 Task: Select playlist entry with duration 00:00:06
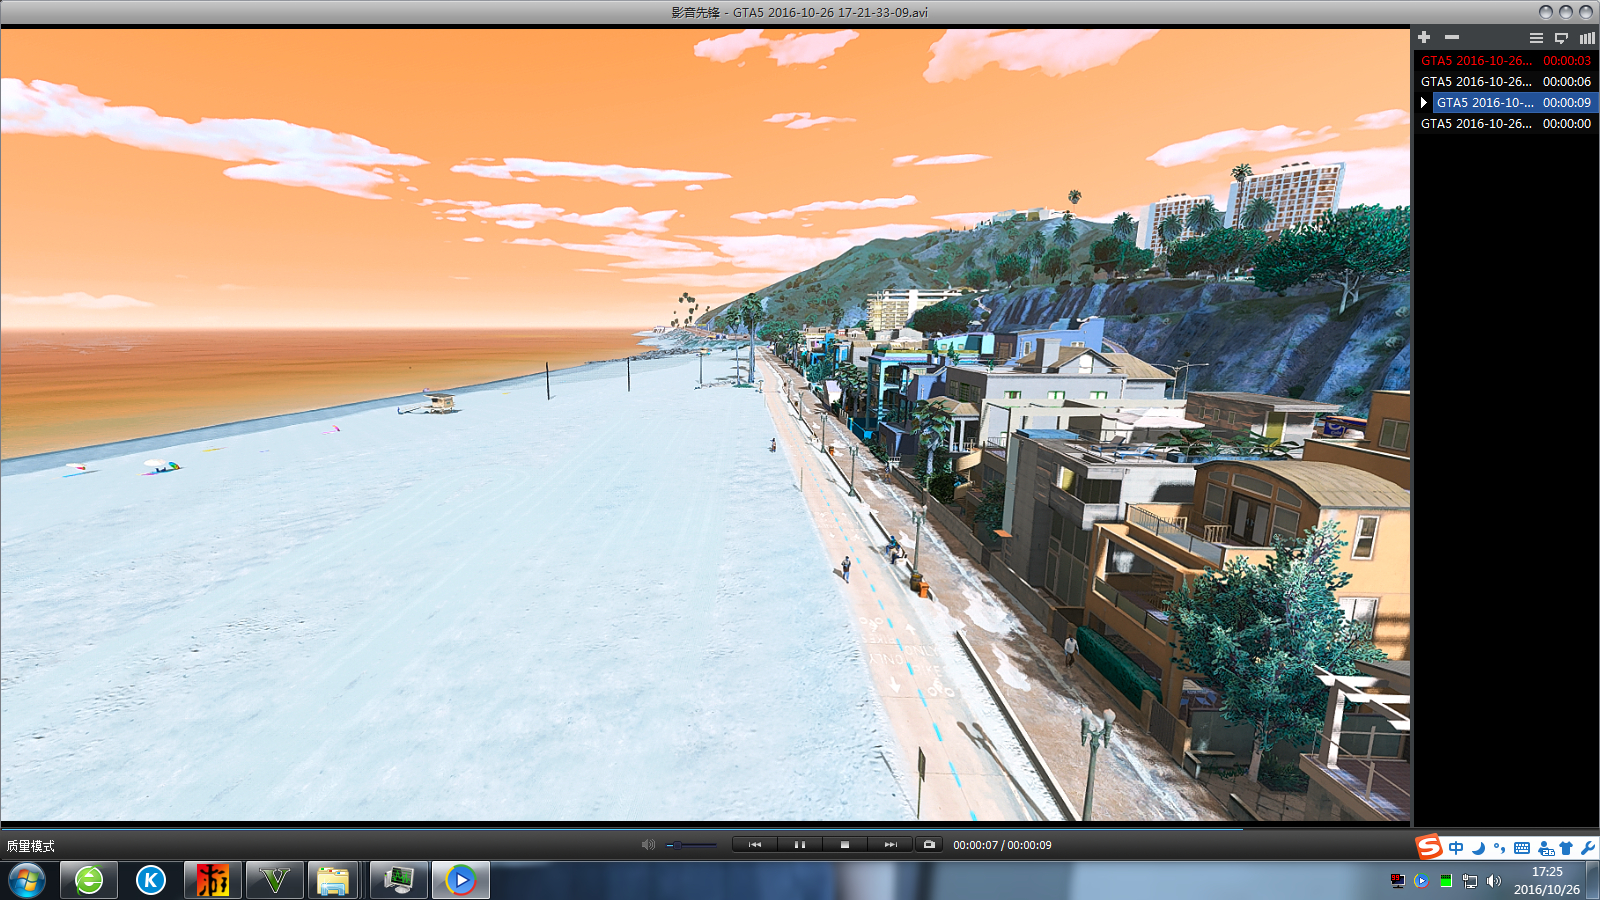(x=1506, y=82)
